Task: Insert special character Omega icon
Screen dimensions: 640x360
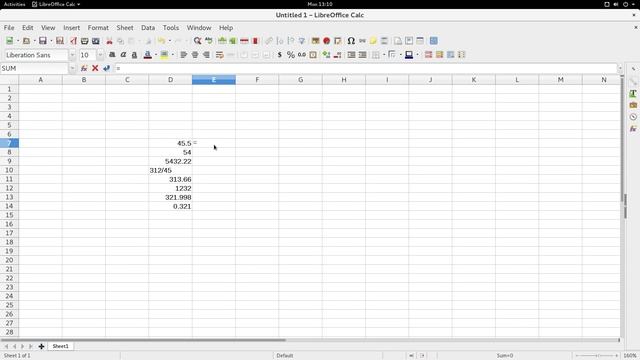Action: point(351,41)
